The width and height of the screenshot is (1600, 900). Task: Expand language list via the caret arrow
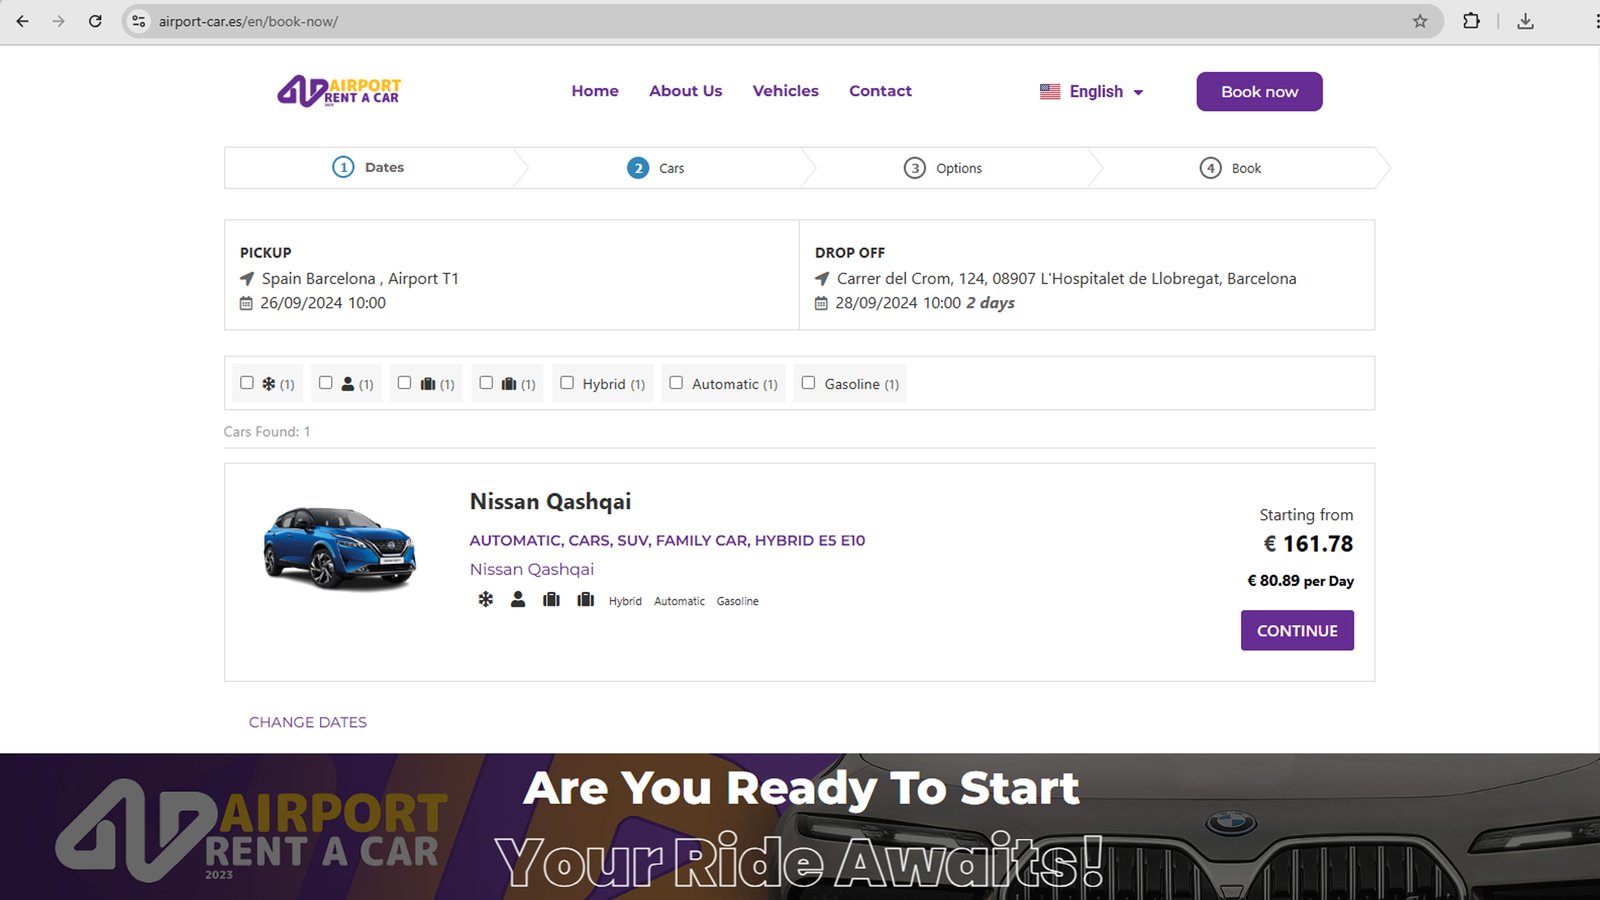(x=1138, y=92)
